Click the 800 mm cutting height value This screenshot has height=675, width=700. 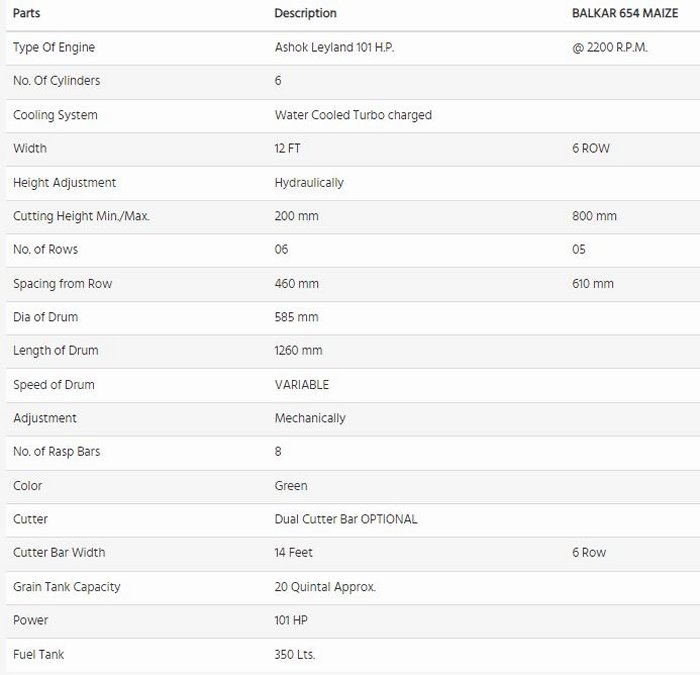coord(594,216)
